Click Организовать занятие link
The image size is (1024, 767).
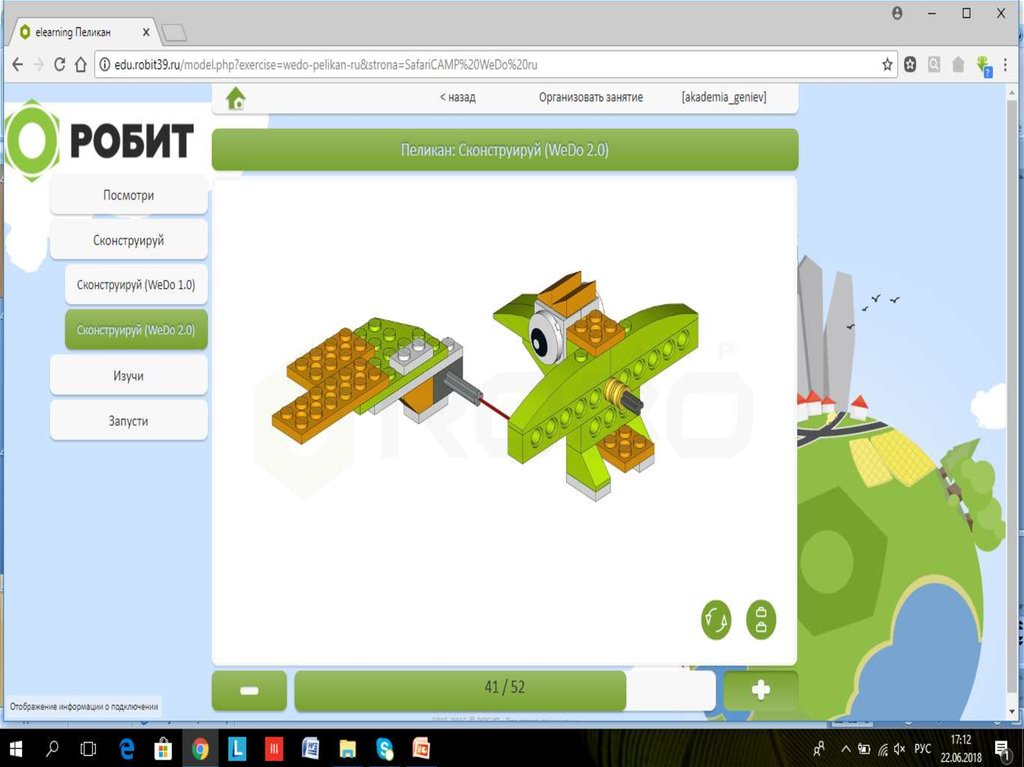[590, 97]
